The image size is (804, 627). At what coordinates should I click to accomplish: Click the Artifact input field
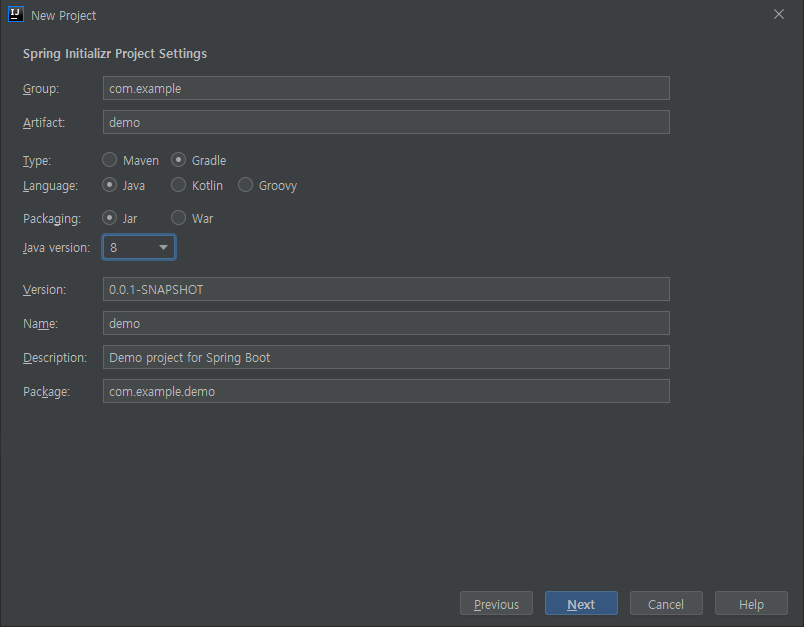pos(386,122)
